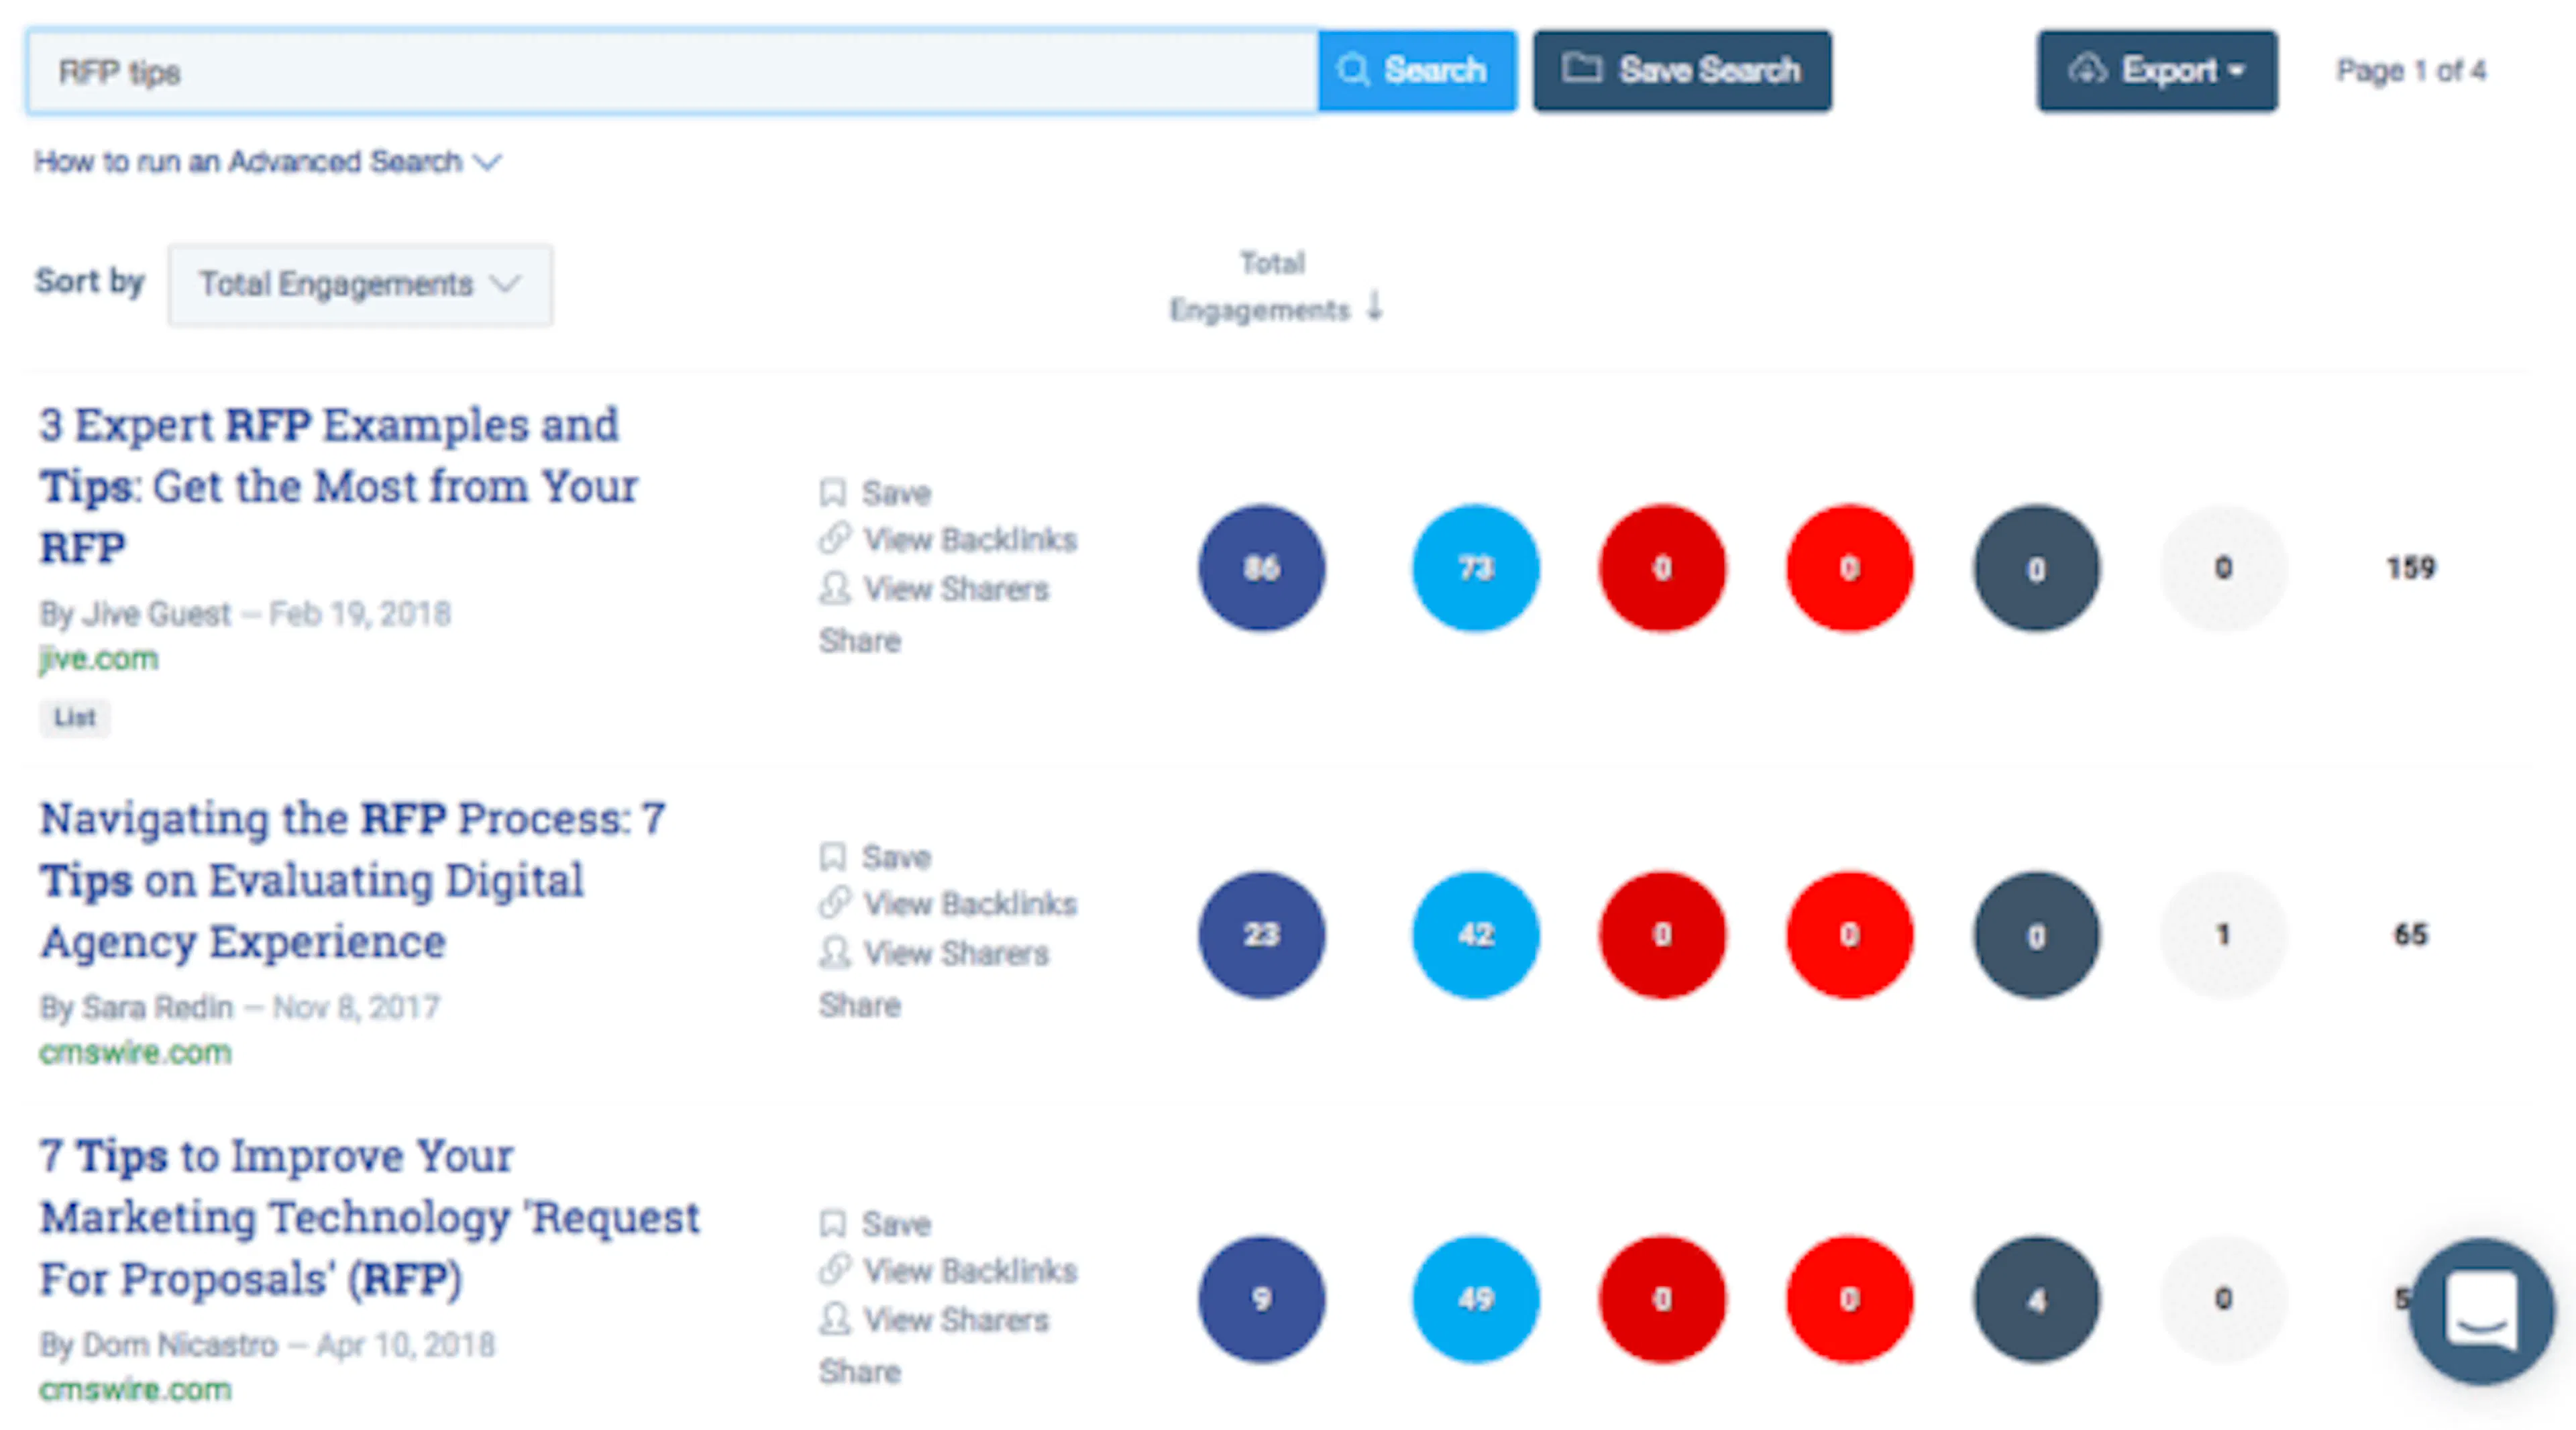Click View Sharers icon for the first article
This screenshot has height=1430, width=2576.
(x=834, y=589)
